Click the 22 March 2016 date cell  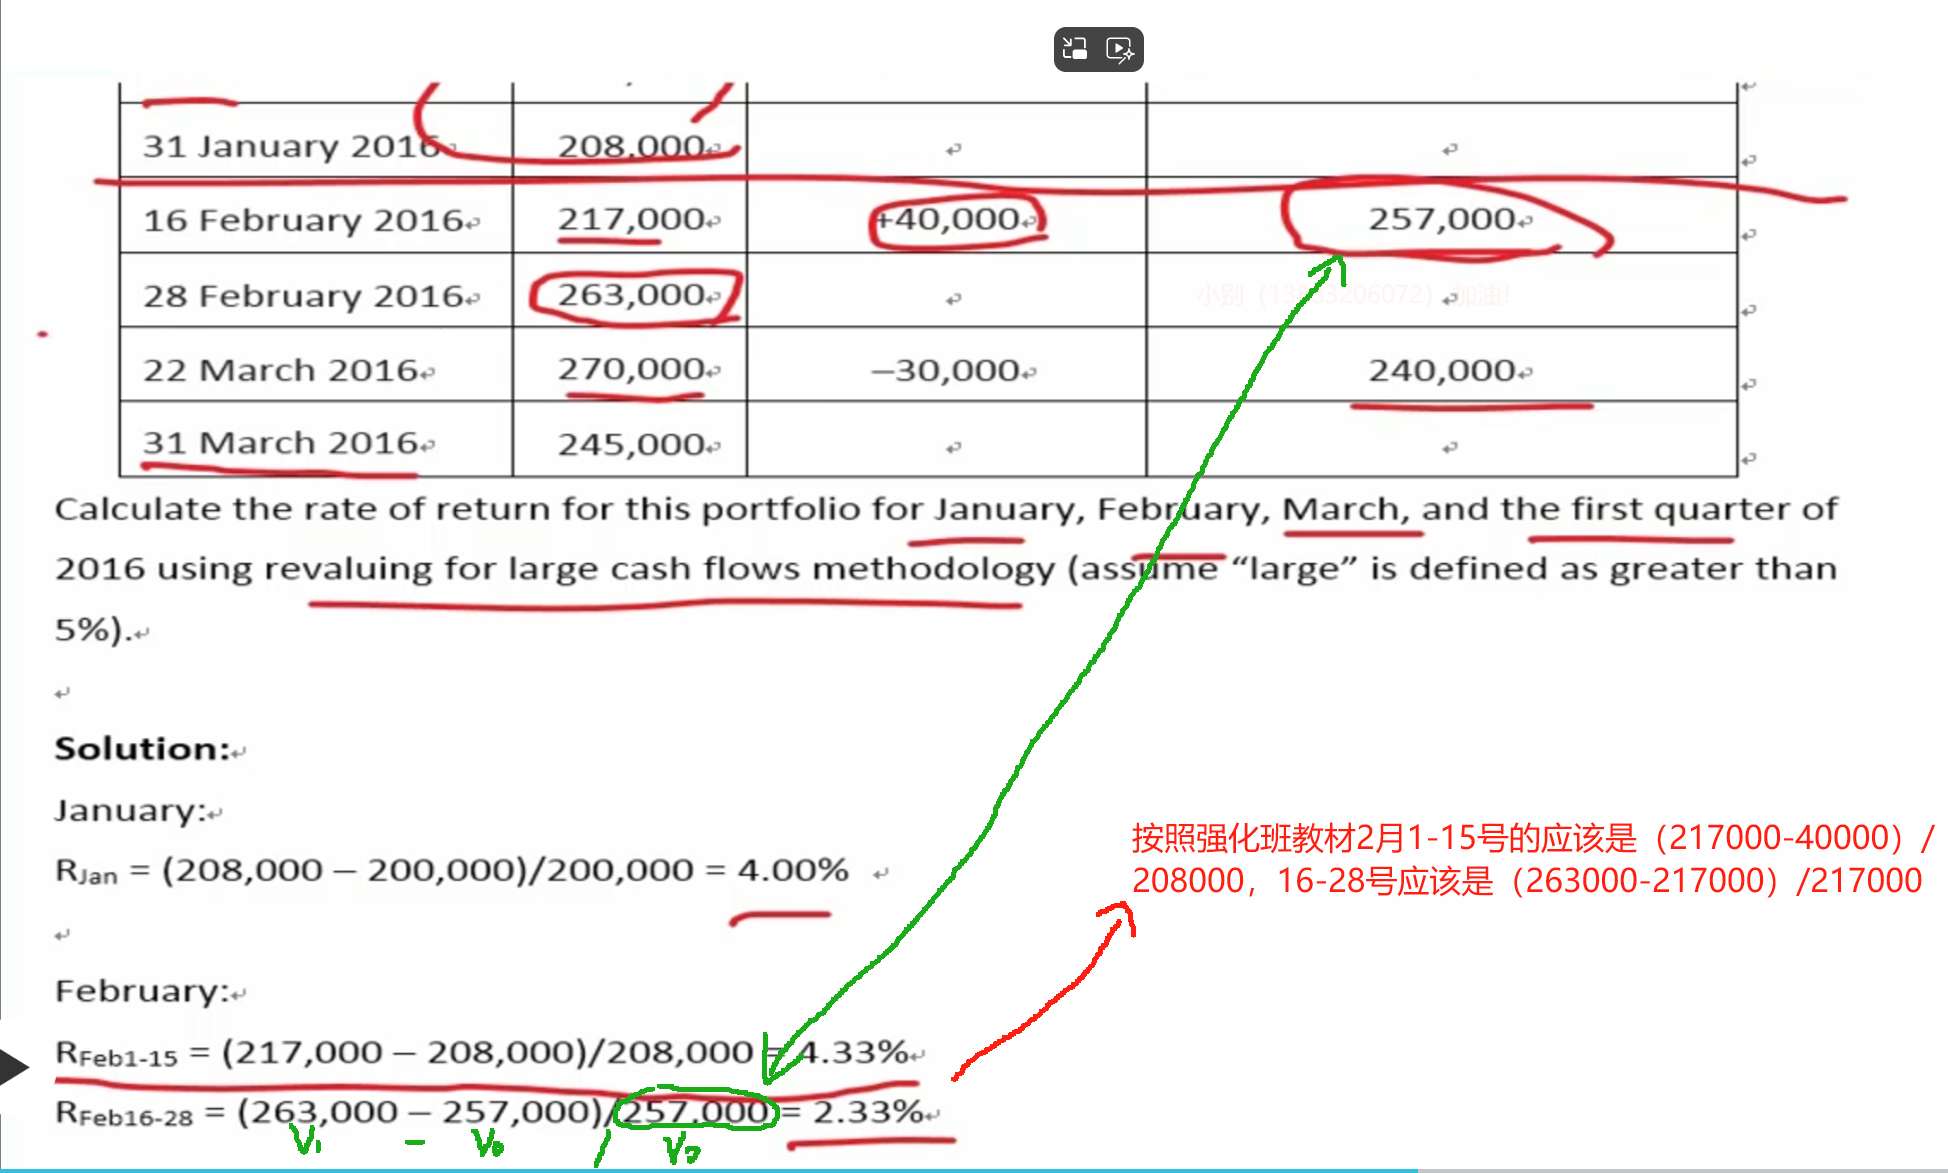pos(280,371)
